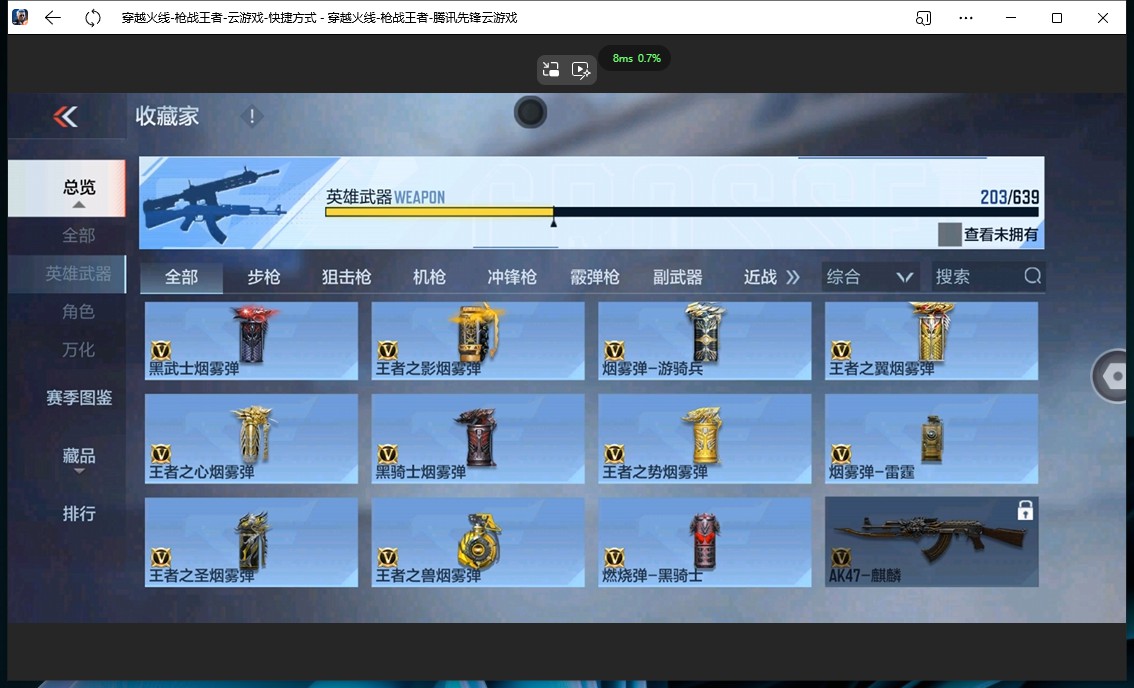Open the 王者之翼烟雾弹 item card
Viewport: 1134px width, 688px height.
tap(932, 341)
